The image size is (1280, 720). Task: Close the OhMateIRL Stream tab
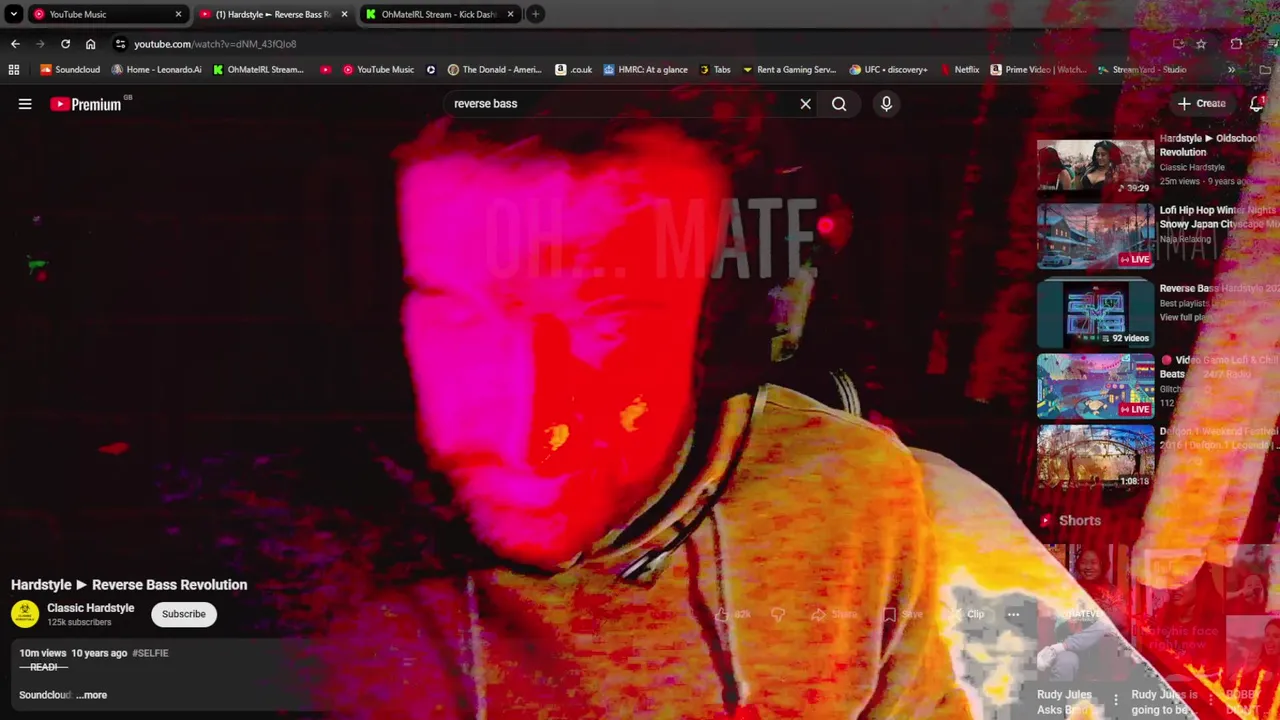click(x=510, y=14)
